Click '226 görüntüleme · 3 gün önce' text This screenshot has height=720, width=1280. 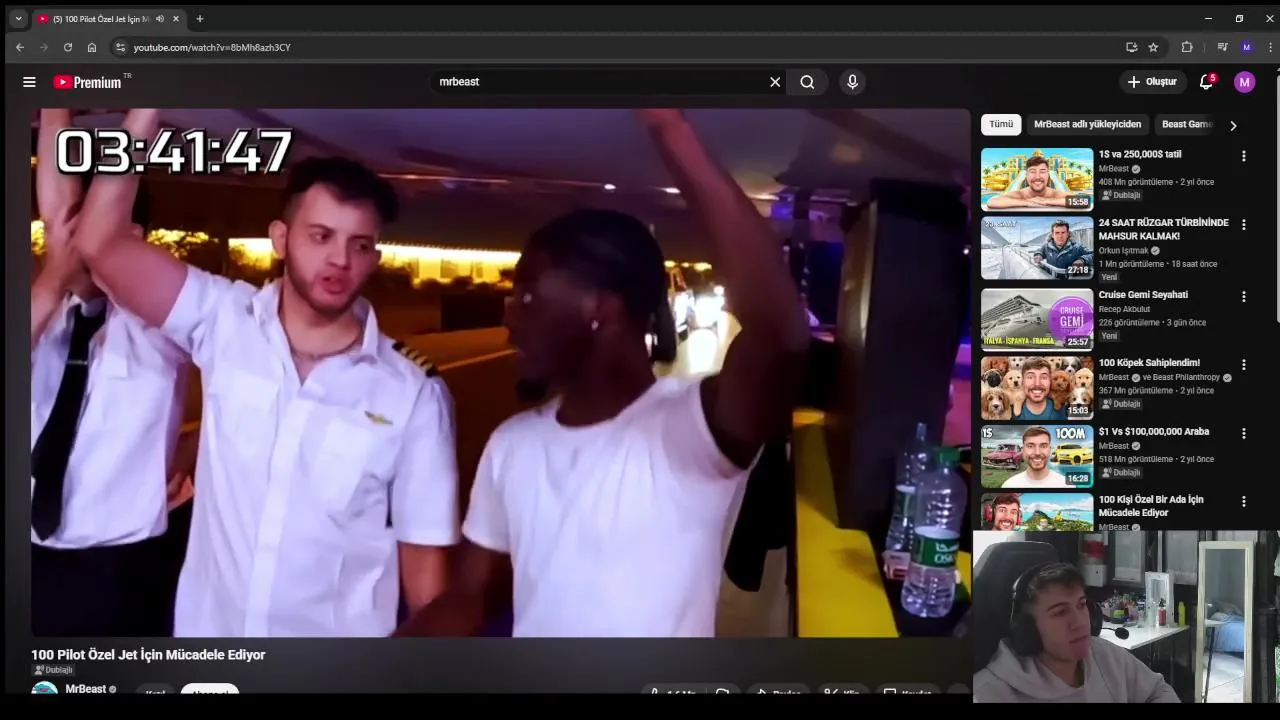pos(1152,323)
